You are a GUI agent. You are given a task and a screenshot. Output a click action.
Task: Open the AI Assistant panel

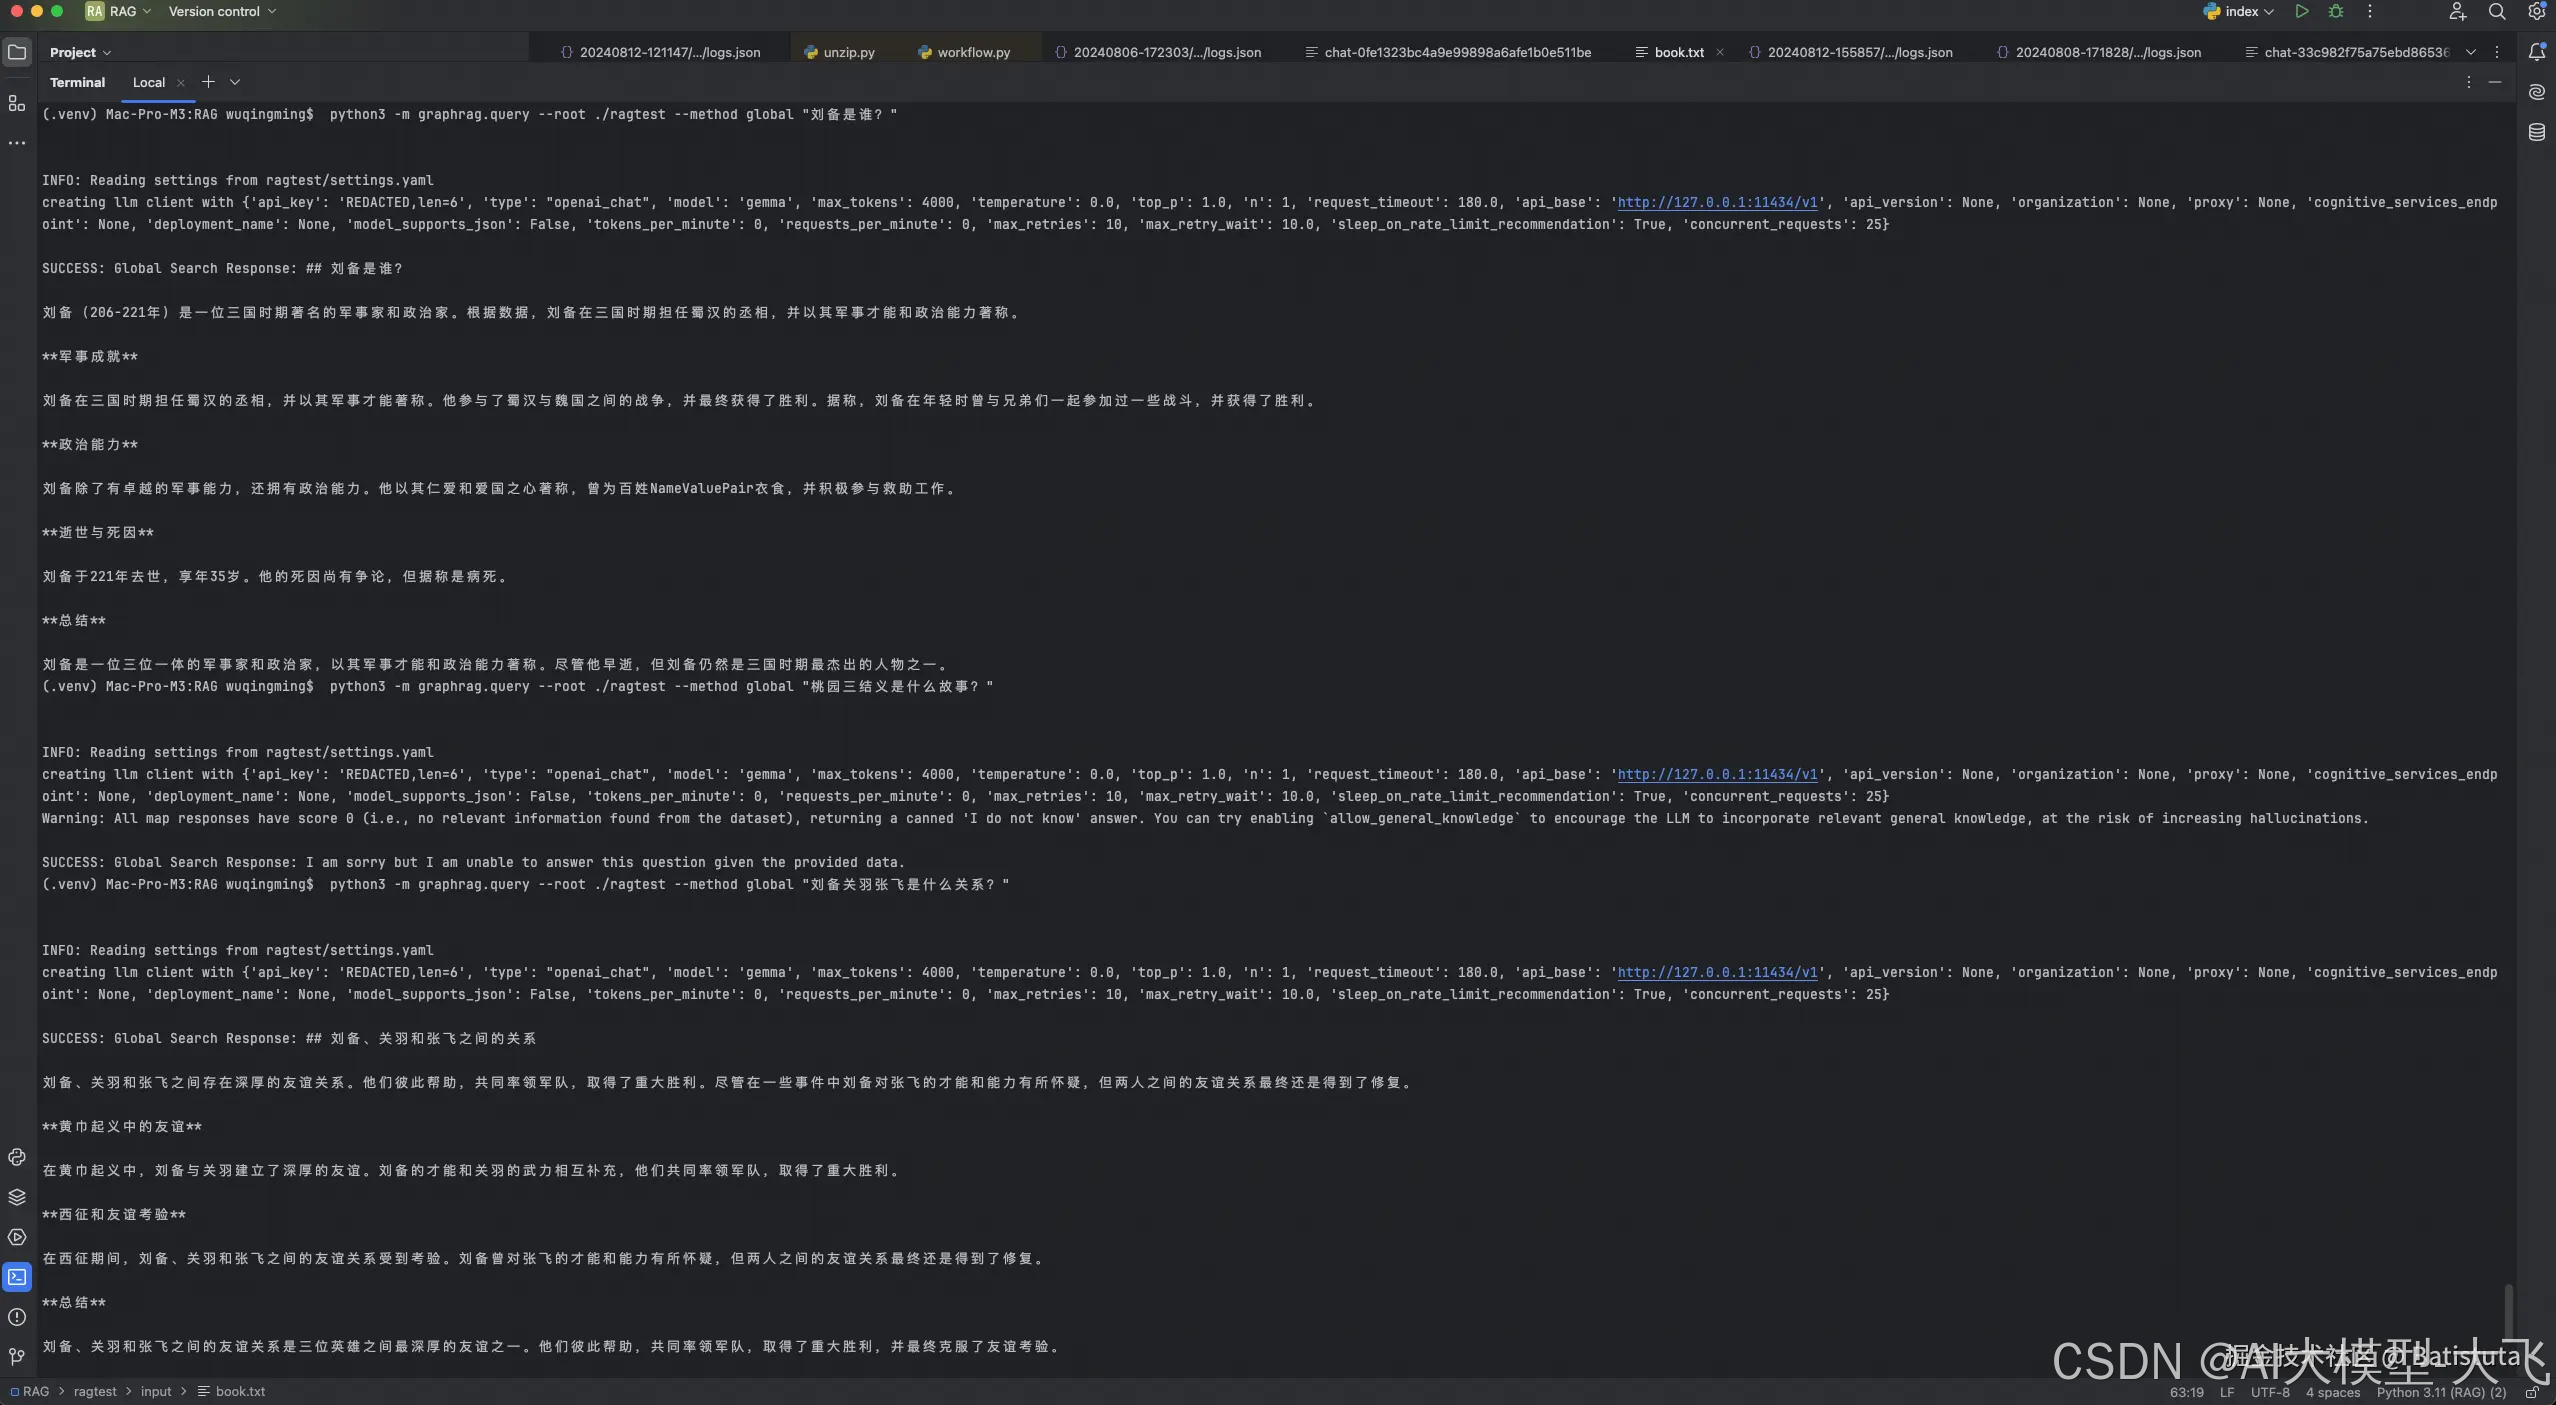pyautogui.click(x=2537, y=92)
